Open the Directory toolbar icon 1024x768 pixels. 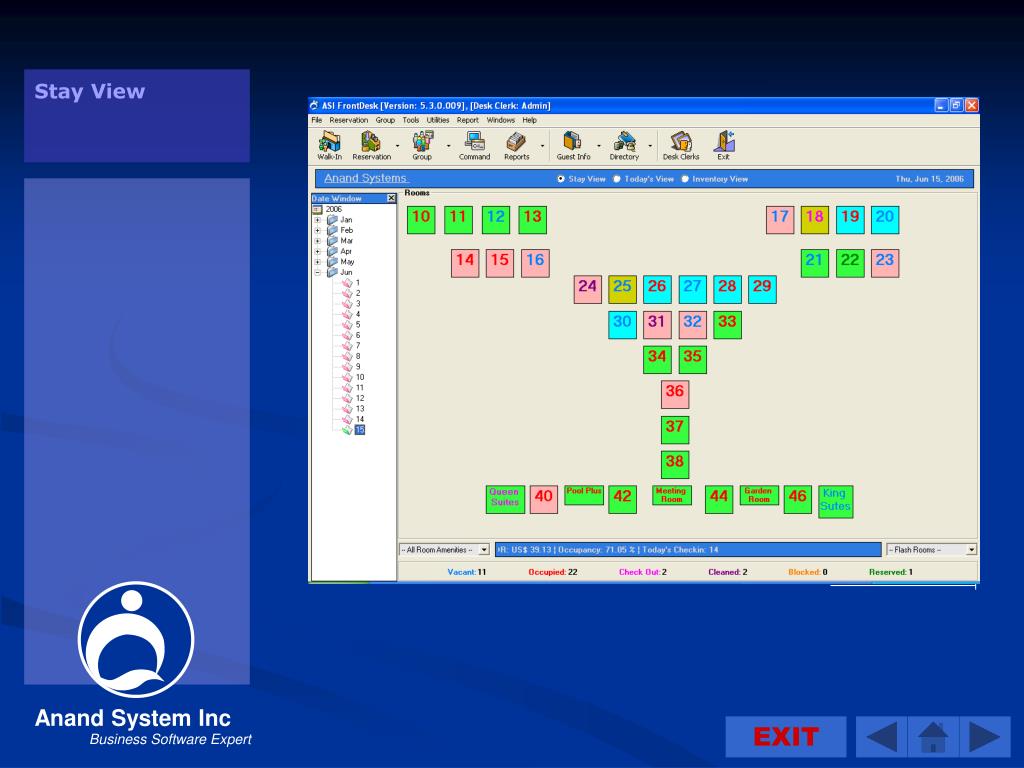point(624,145)
